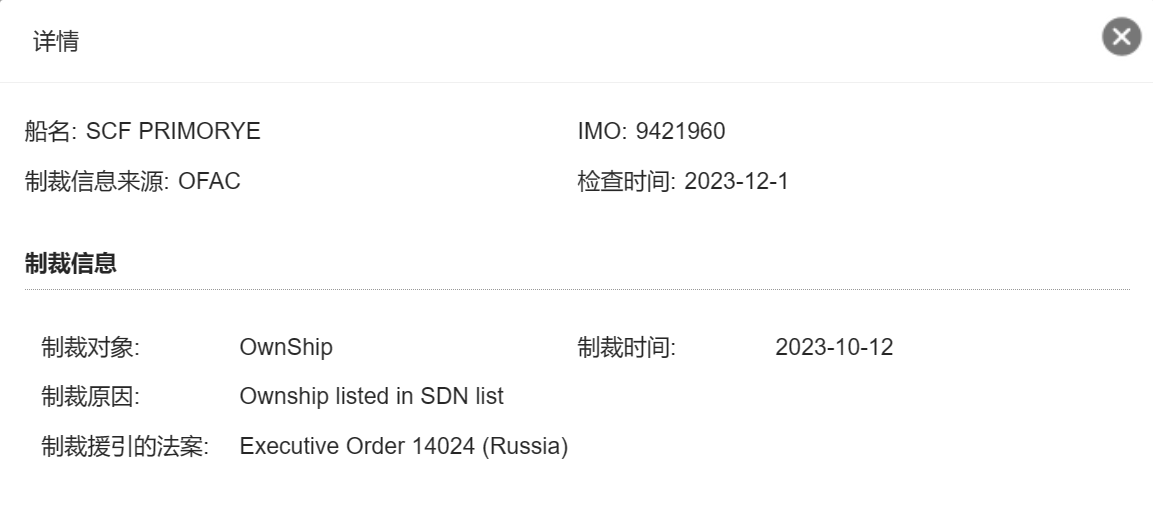Select the IMO number 9421960
Screen dimensions: 1153x510
680,131
